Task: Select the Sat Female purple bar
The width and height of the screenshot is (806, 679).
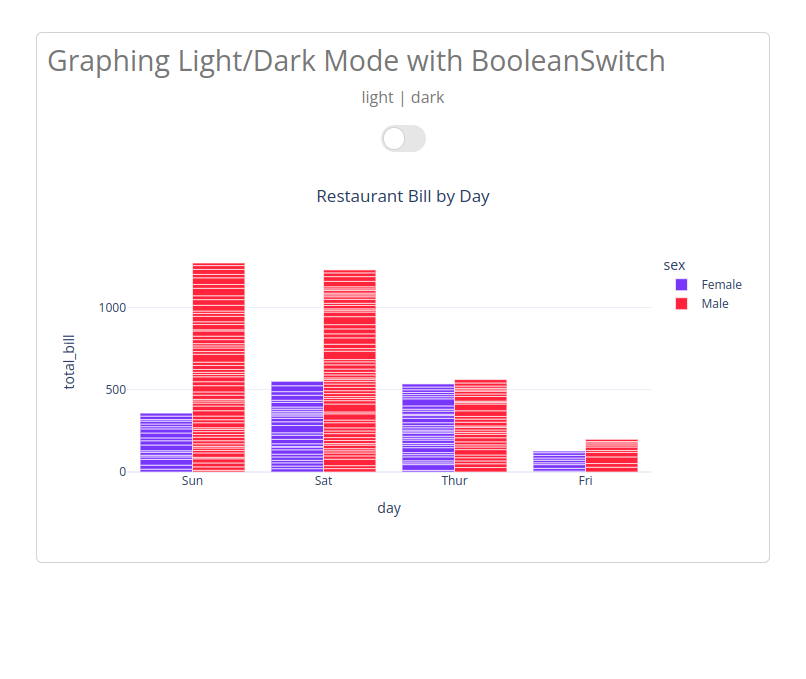Action: [x=297, y=427]
